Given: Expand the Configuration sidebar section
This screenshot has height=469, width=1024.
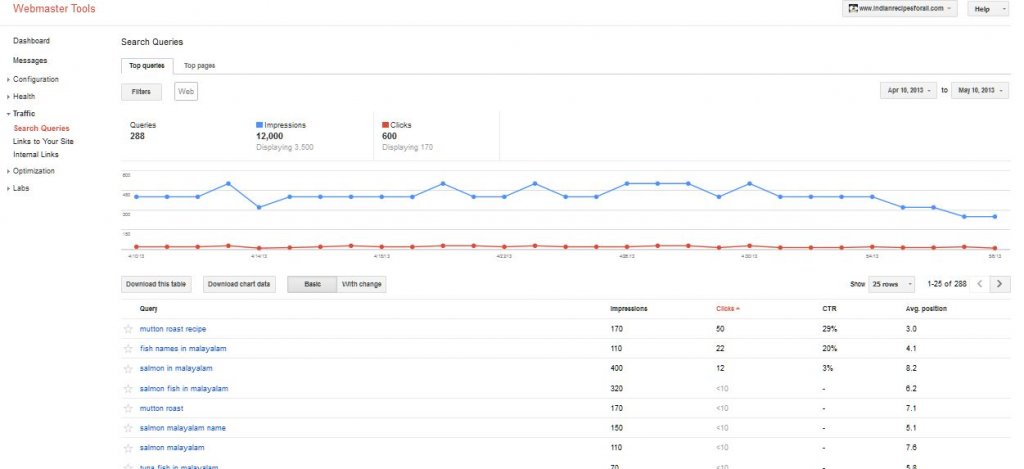Looking at the screenshot, I should [x=35, y=80].
